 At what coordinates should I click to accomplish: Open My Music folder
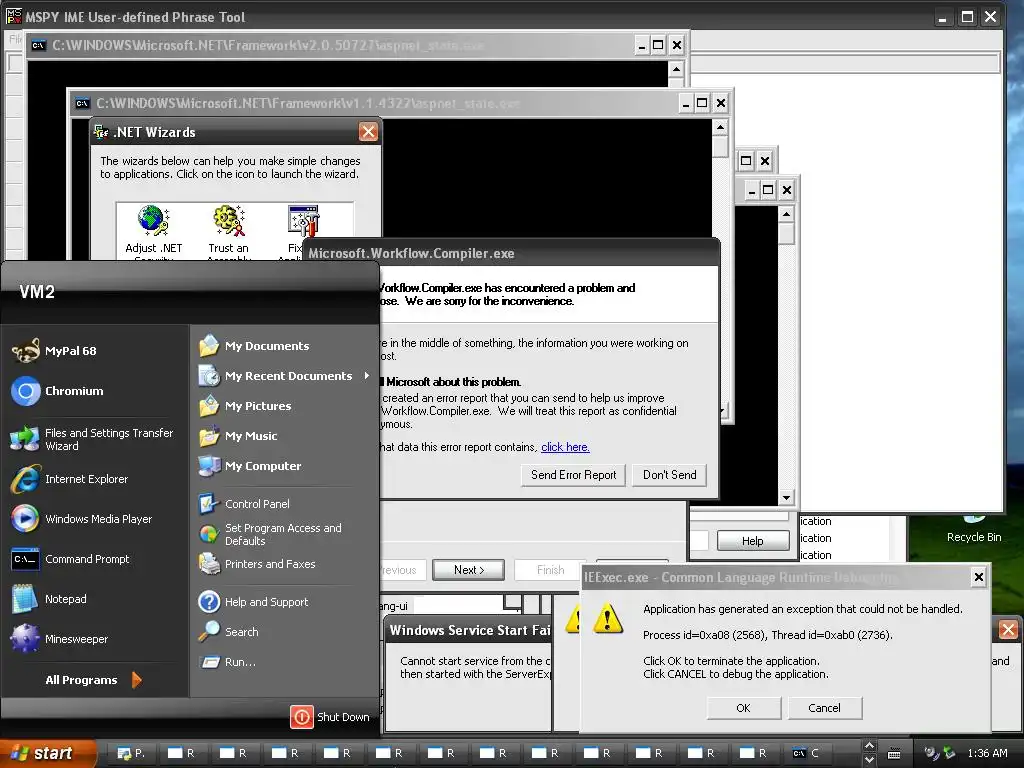pos(238,436)
